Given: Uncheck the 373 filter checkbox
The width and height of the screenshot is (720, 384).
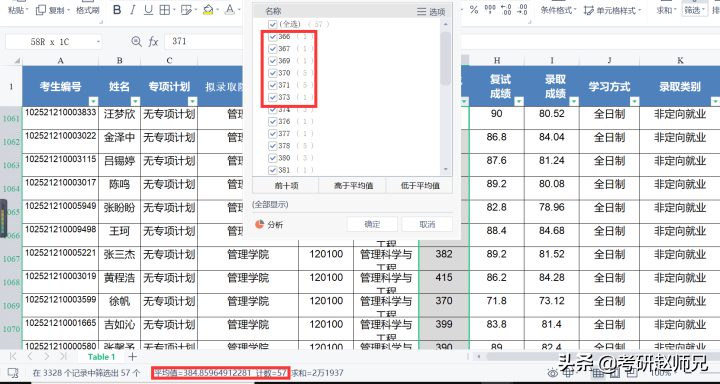Looking at the screenshot, I should tap(273, 97).
